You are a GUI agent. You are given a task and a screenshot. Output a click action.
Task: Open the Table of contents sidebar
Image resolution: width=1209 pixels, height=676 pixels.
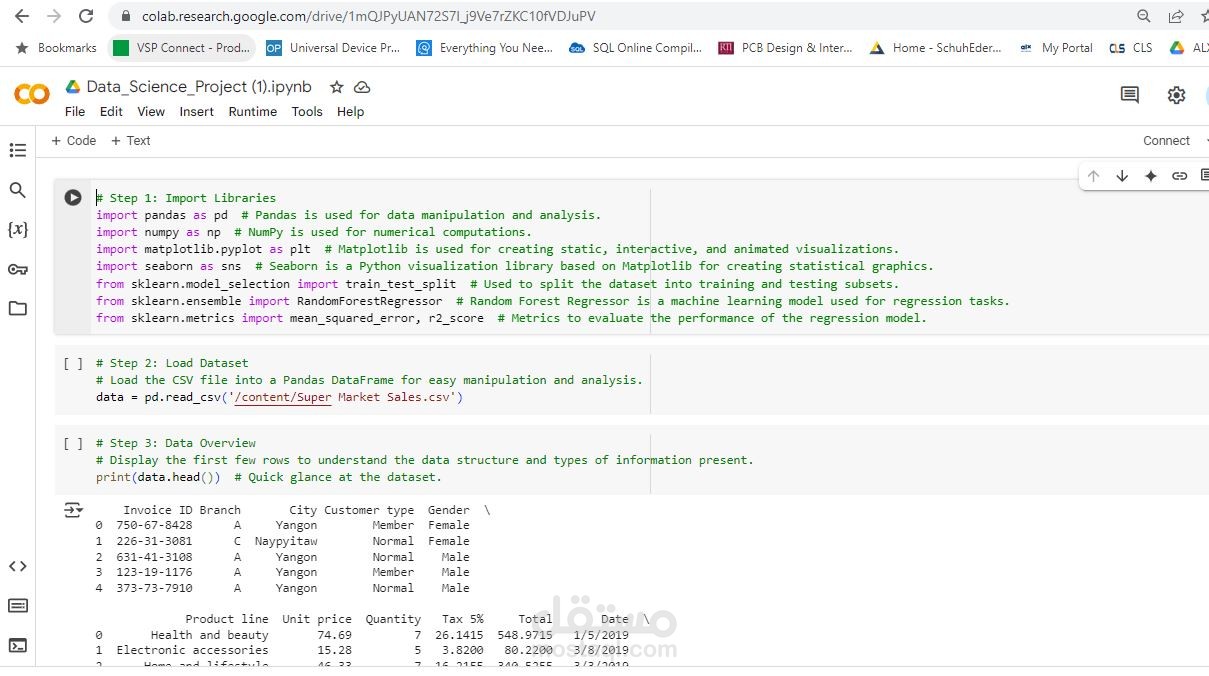point(17,150)
